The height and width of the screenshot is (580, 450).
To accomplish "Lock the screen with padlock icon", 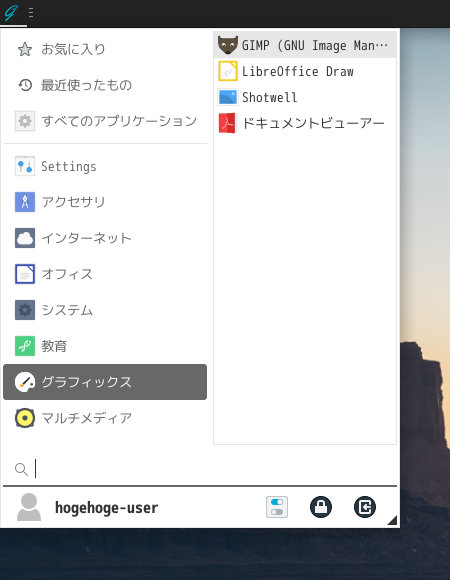I will pos(321,507).
